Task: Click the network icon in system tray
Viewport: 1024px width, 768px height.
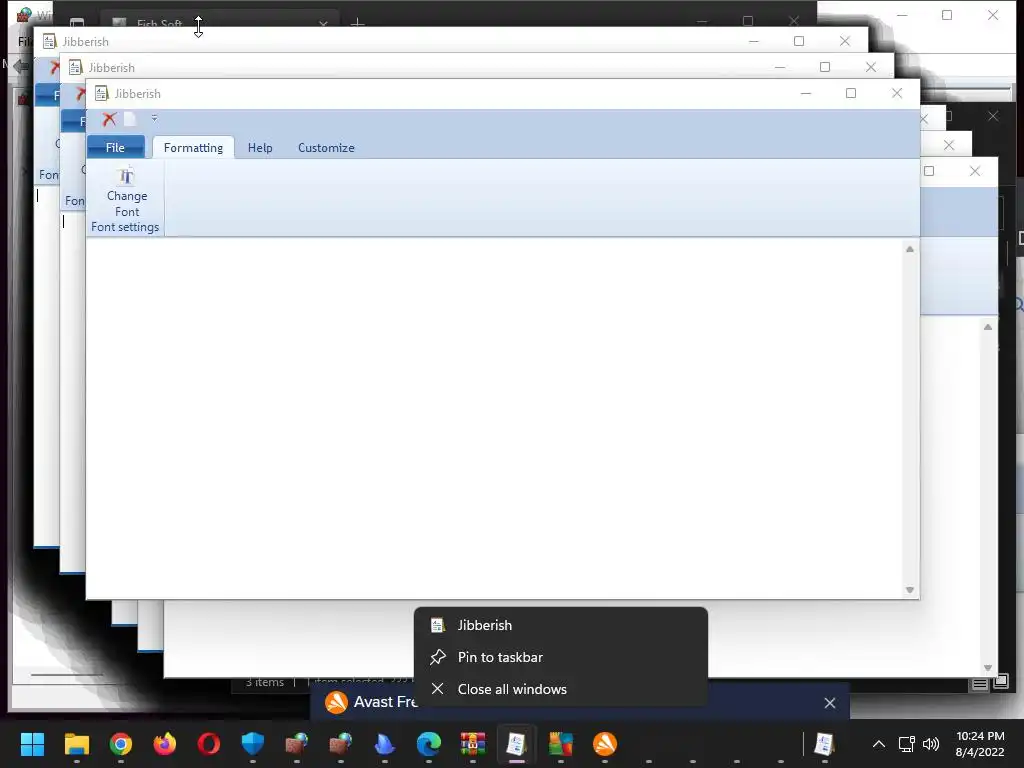Action: coord(906,744)
